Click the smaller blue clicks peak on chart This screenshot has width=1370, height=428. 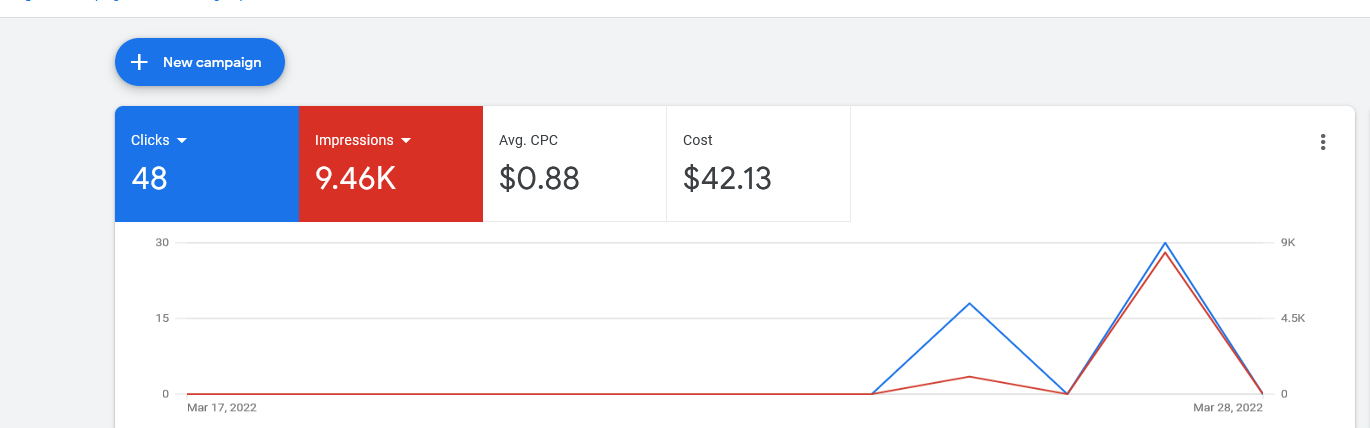pos(969,303)
